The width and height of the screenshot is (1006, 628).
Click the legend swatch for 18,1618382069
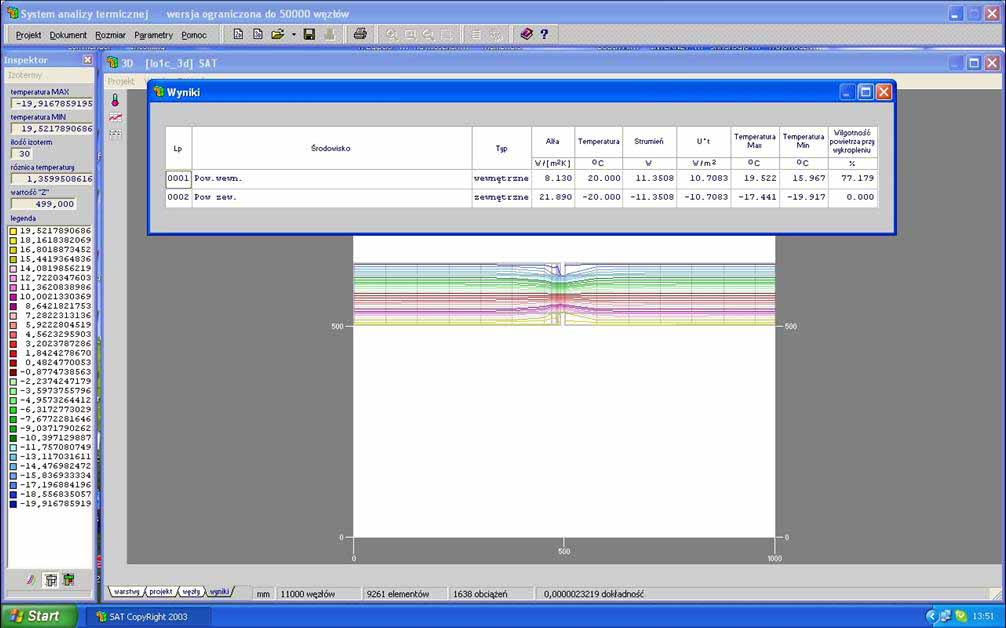pos(13,241)
